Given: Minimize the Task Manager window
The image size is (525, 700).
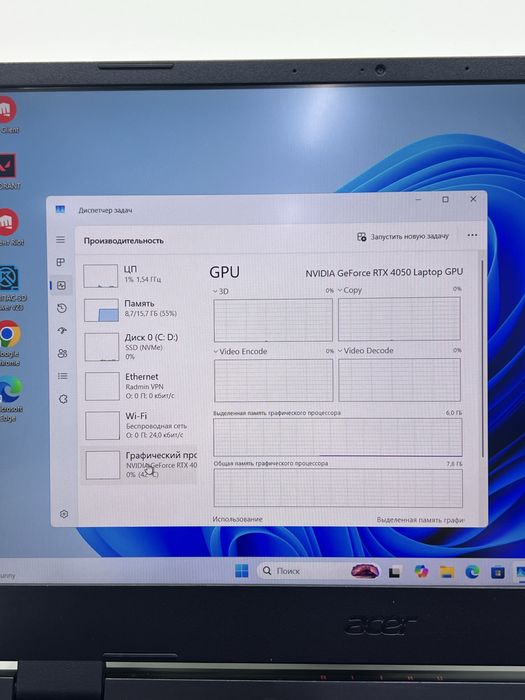Looking at the screenshot, I should pos(418,200).
